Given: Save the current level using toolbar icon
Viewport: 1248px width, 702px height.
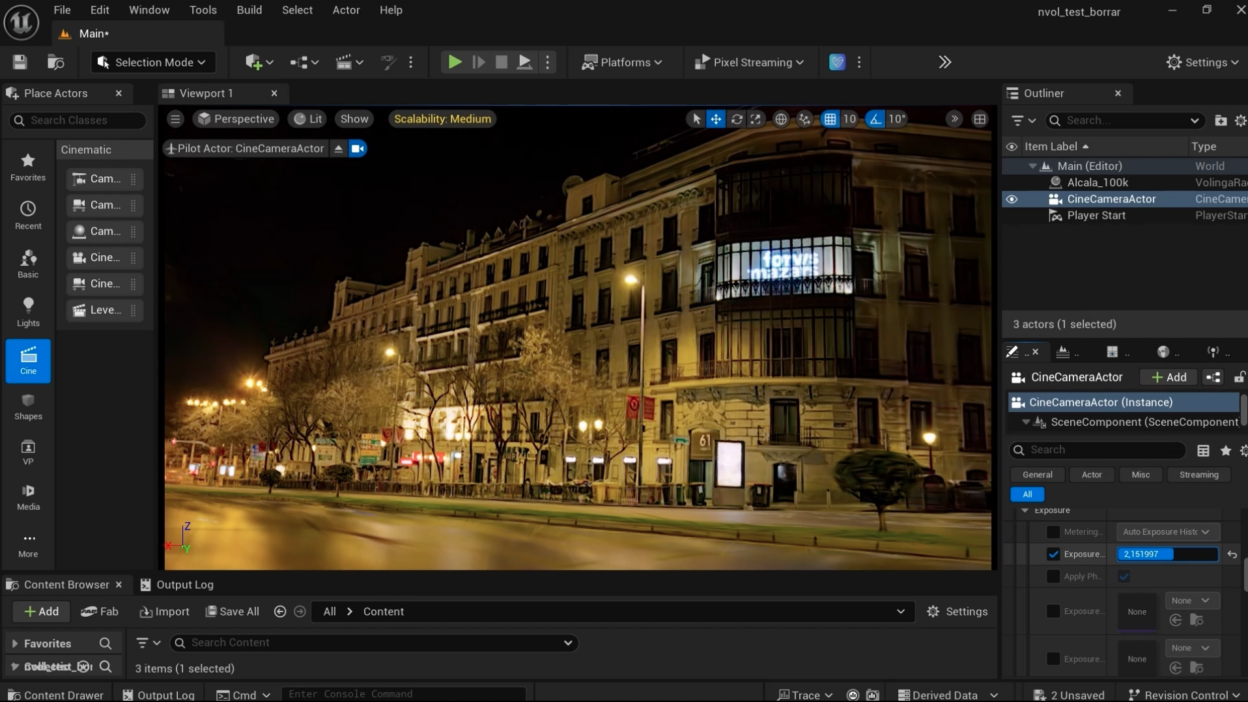Looking at the screenshot, I should tap(20, 62).
